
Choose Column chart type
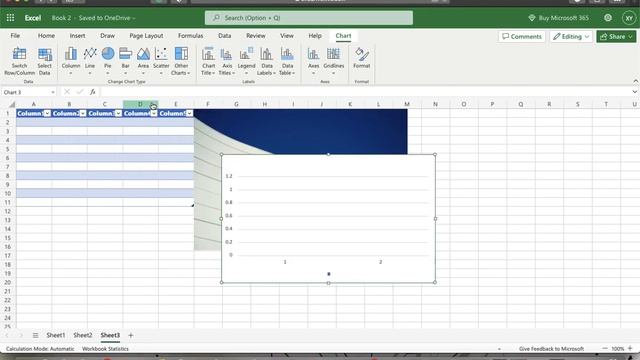point(71,61)
